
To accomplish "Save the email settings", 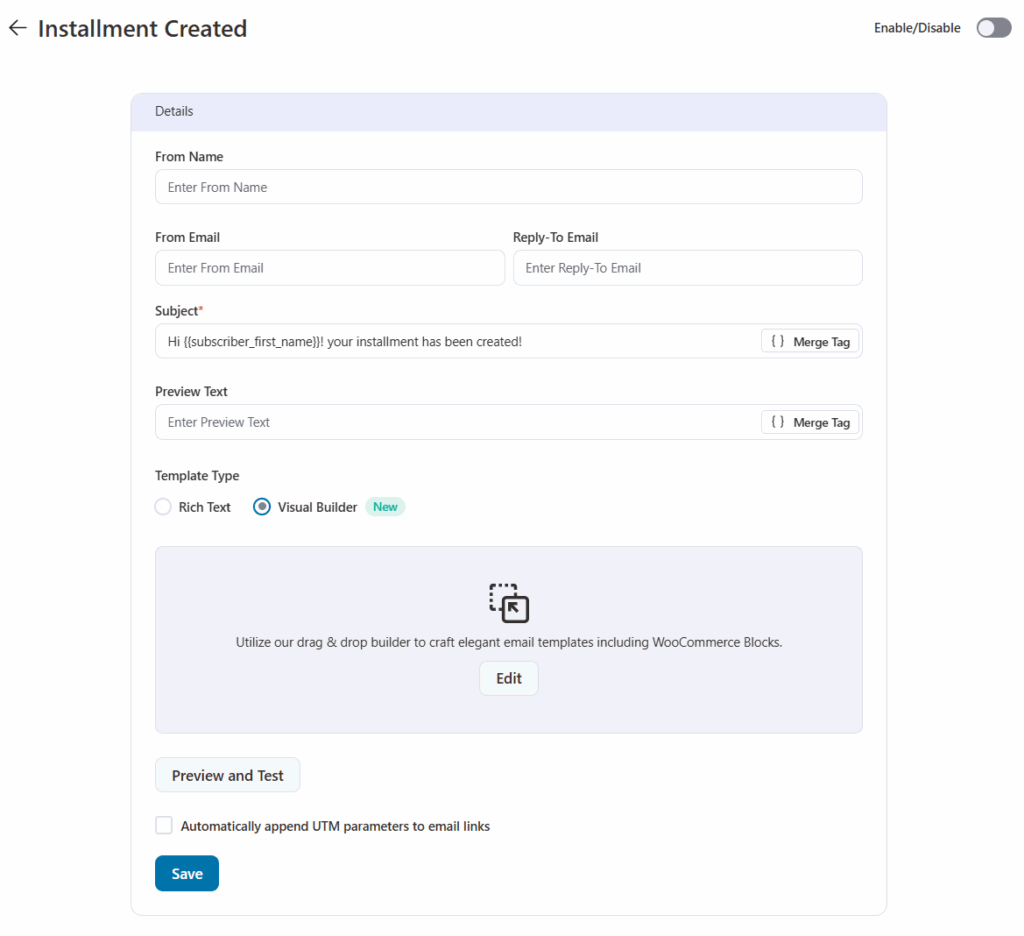I will pos(187,873).
